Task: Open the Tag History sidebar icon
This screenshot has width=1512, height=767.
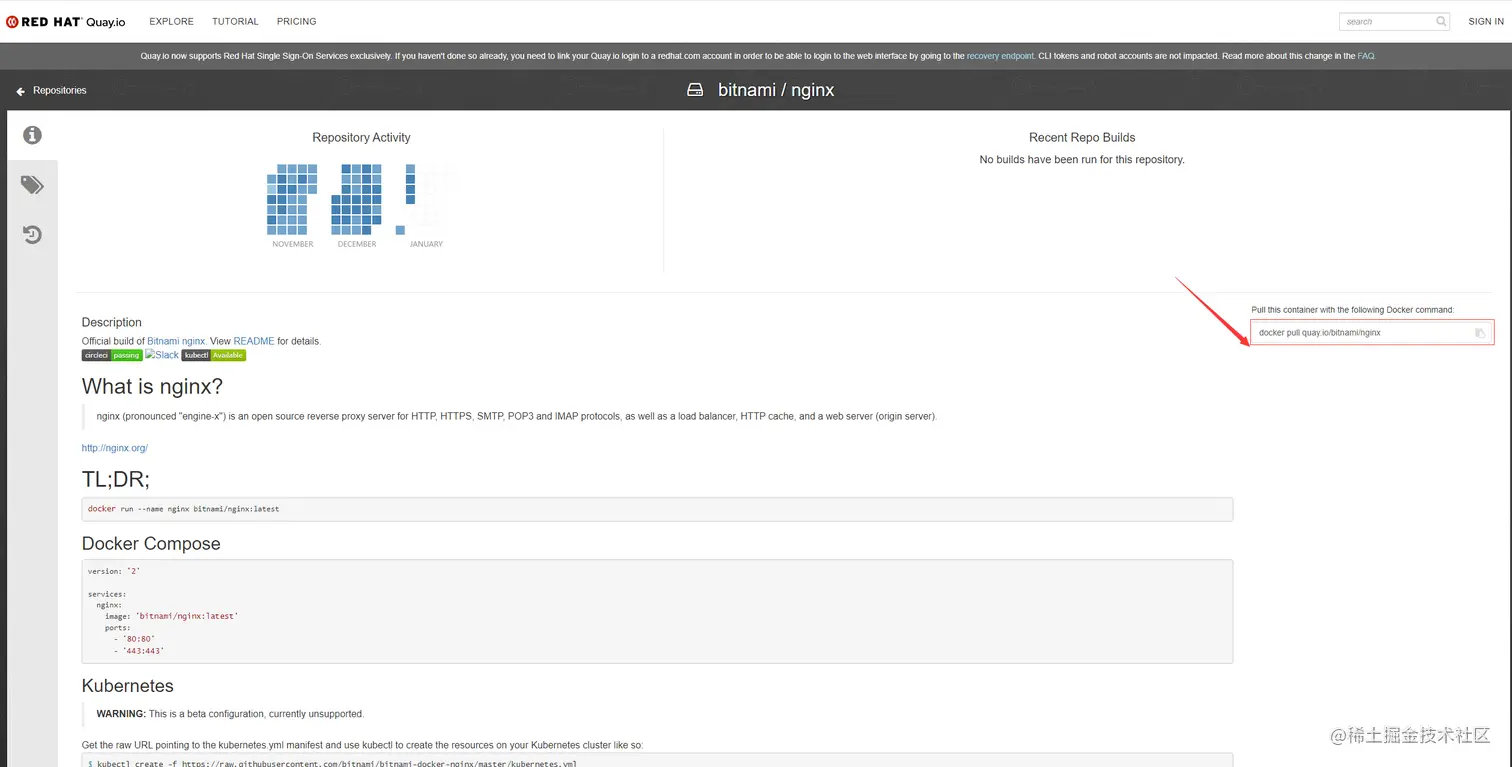Action: [32, 235]
